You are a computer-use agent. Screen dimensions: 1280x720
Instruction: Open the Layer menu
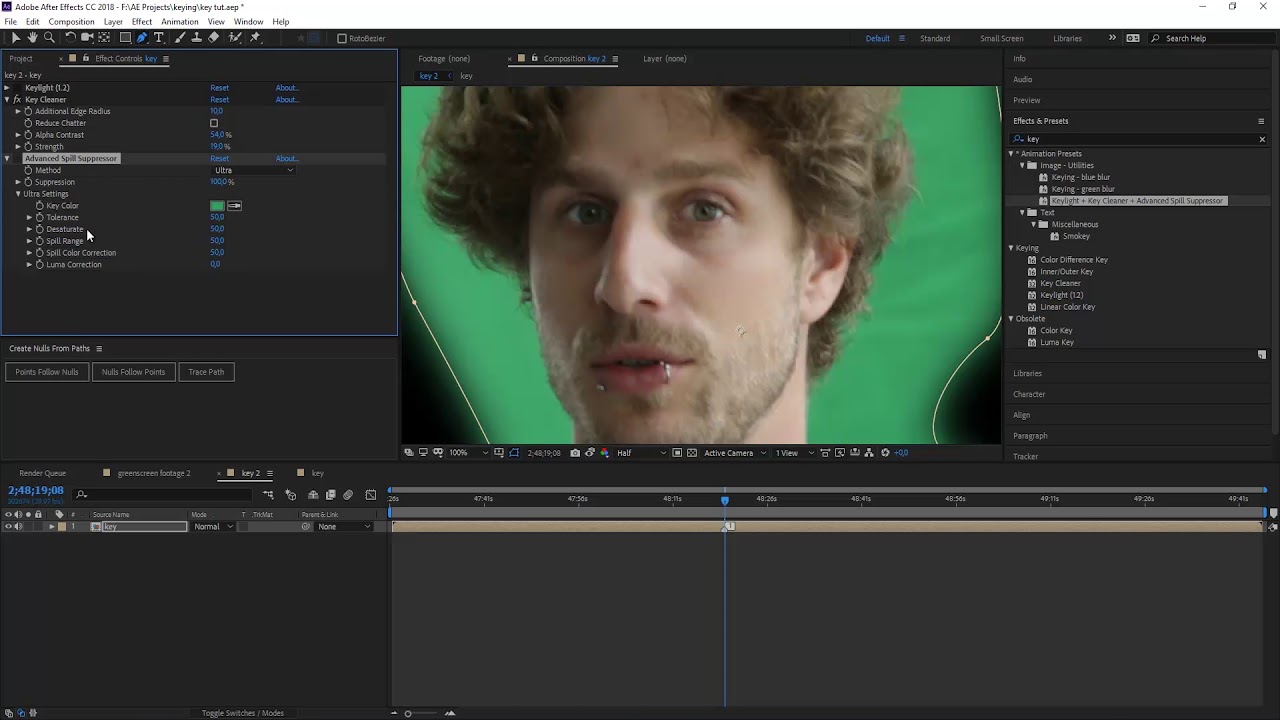113,21
